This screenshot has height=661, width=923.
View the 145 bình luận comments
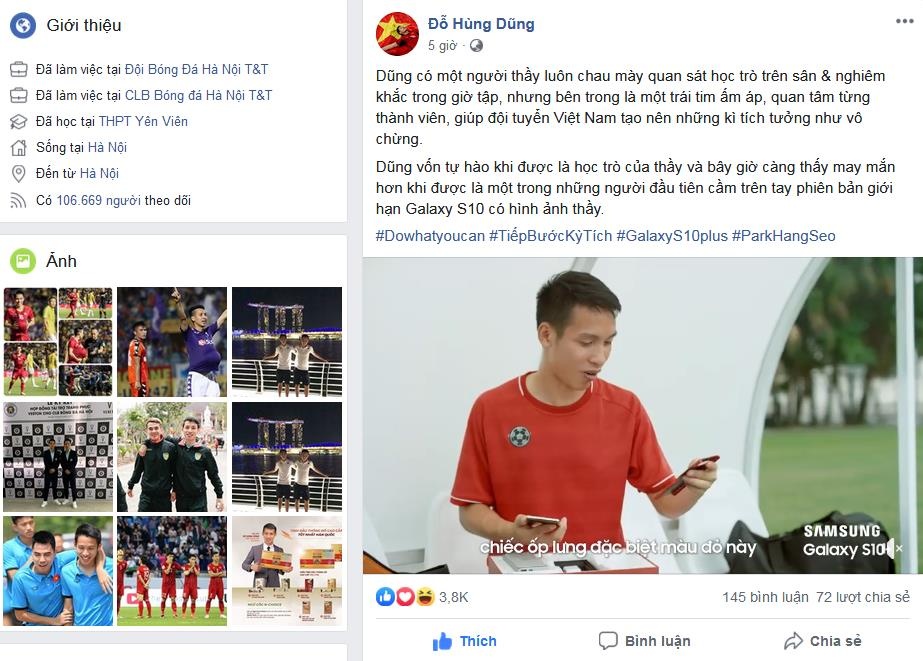pyautogui.click(x=765, y=597)
